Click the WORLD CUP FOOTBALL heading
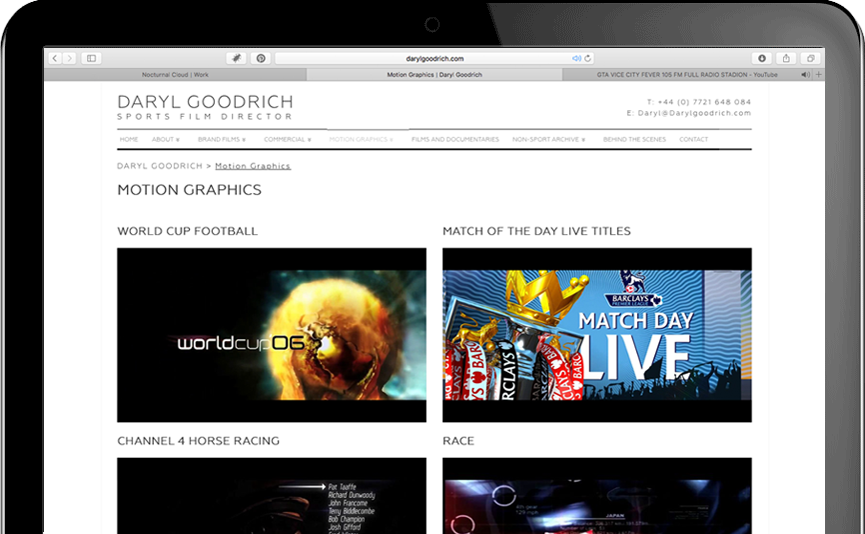The height and width of the screenshot is (534, 865). tap(188, 231)
